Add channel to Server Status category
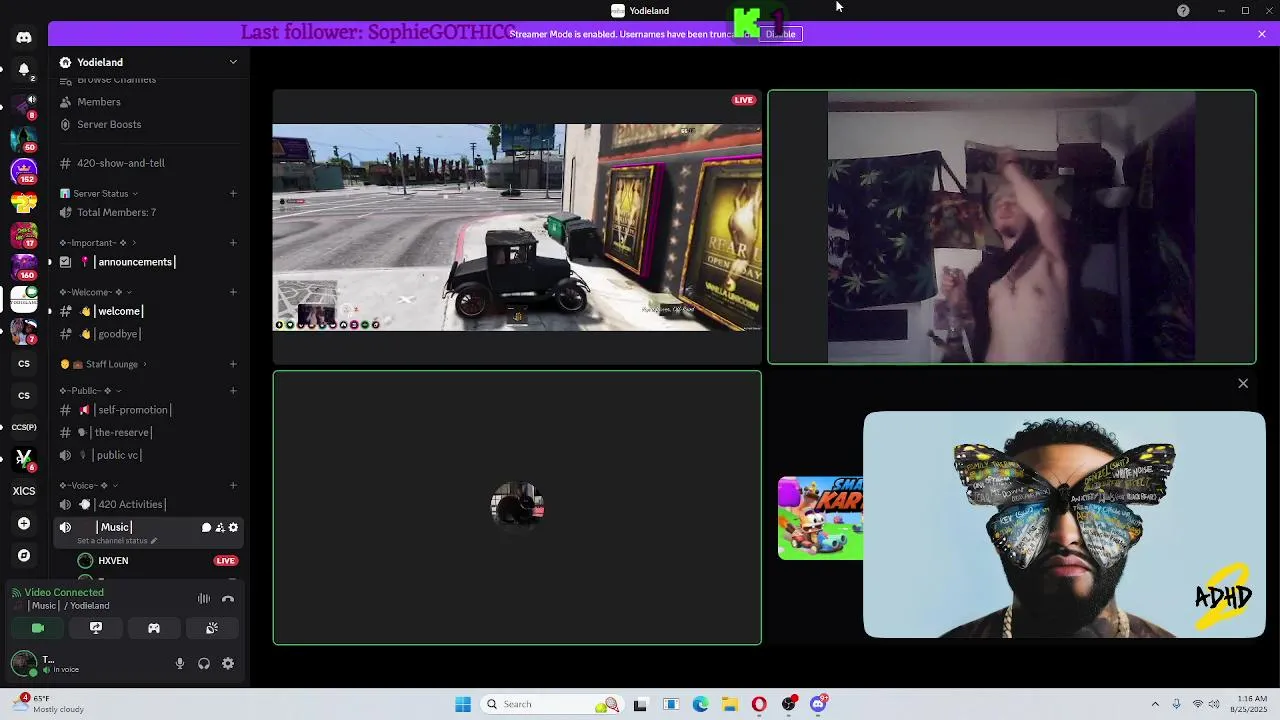This screenshot has width=1280, height=720. click(x=233, y=193)
